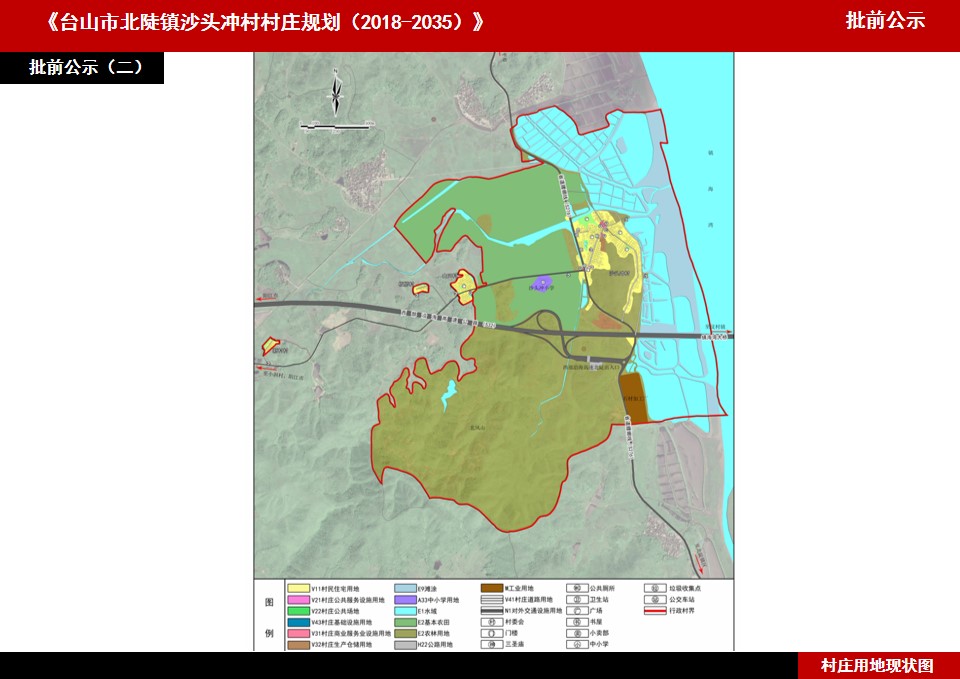Click the 批前公示 header at top right
This screenshot has width=960, height=679.
[885, 21]
